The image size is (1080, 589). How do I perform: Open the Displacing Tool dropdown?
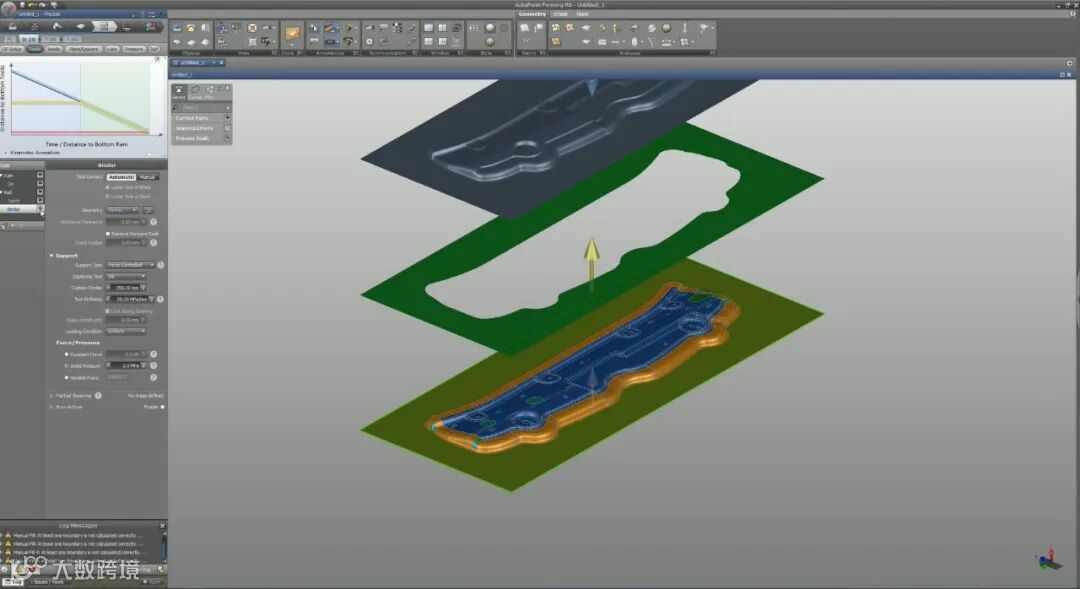[x=126, y=276]
